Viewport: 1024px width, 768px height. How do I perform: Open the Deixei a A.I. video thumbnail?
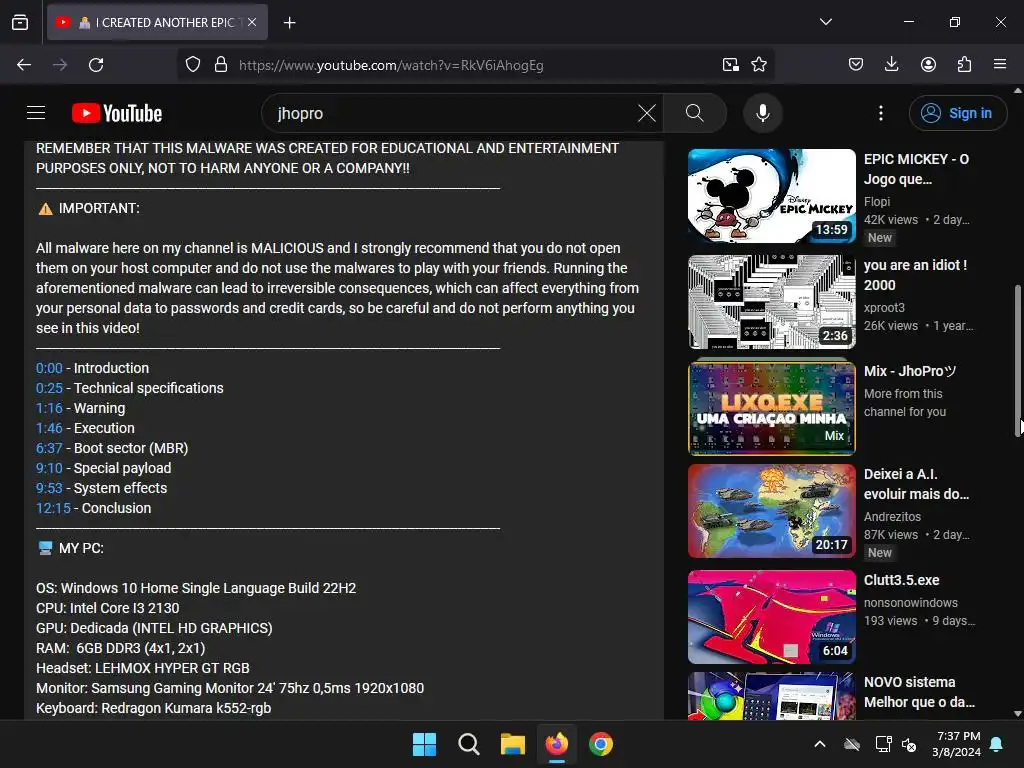[x=772, y=511]
